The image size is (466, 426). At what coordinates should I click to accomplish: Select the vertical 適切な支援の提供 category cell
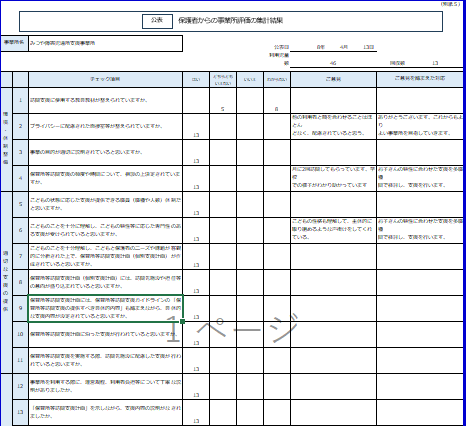click(x=6, y=282)
